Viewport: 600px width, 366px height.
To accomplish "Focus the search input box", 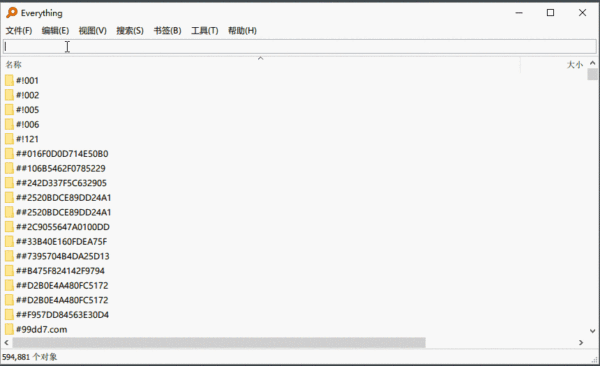I will pyautogui.click(x=300, y=47).
